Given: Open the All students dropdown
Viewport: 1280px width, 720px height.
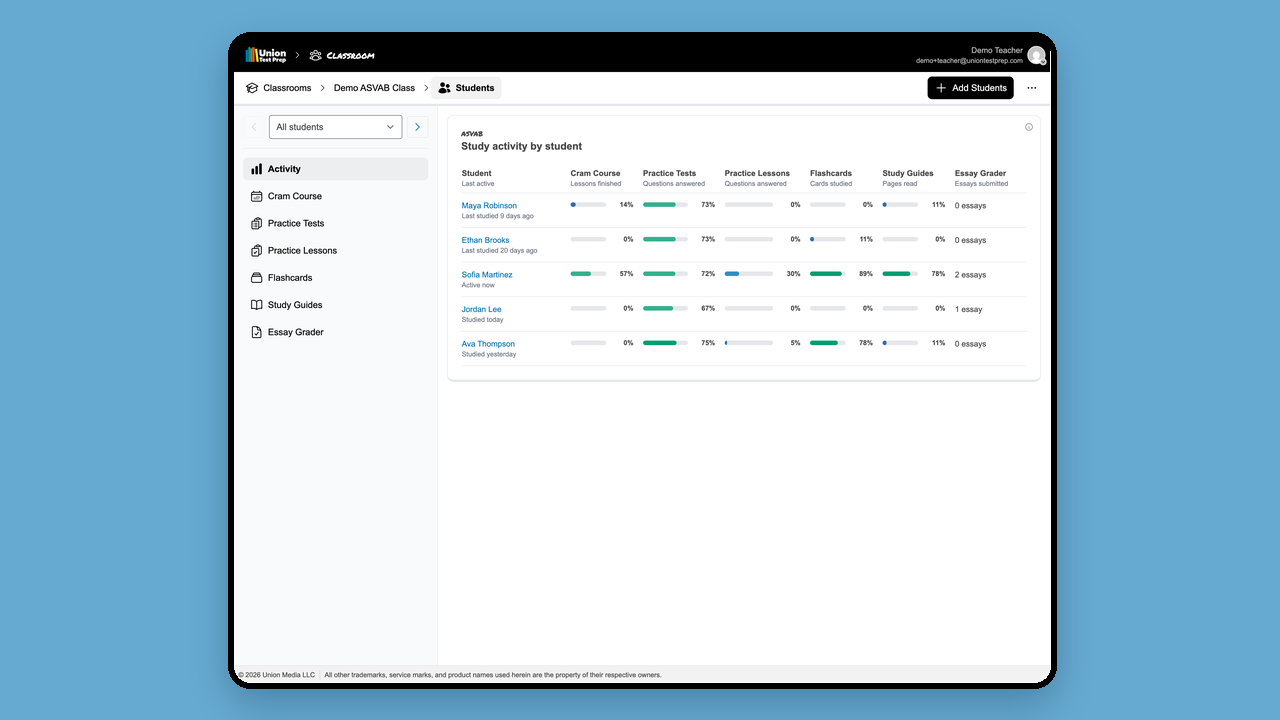Looking at the screenshot, I should (335, 127).
